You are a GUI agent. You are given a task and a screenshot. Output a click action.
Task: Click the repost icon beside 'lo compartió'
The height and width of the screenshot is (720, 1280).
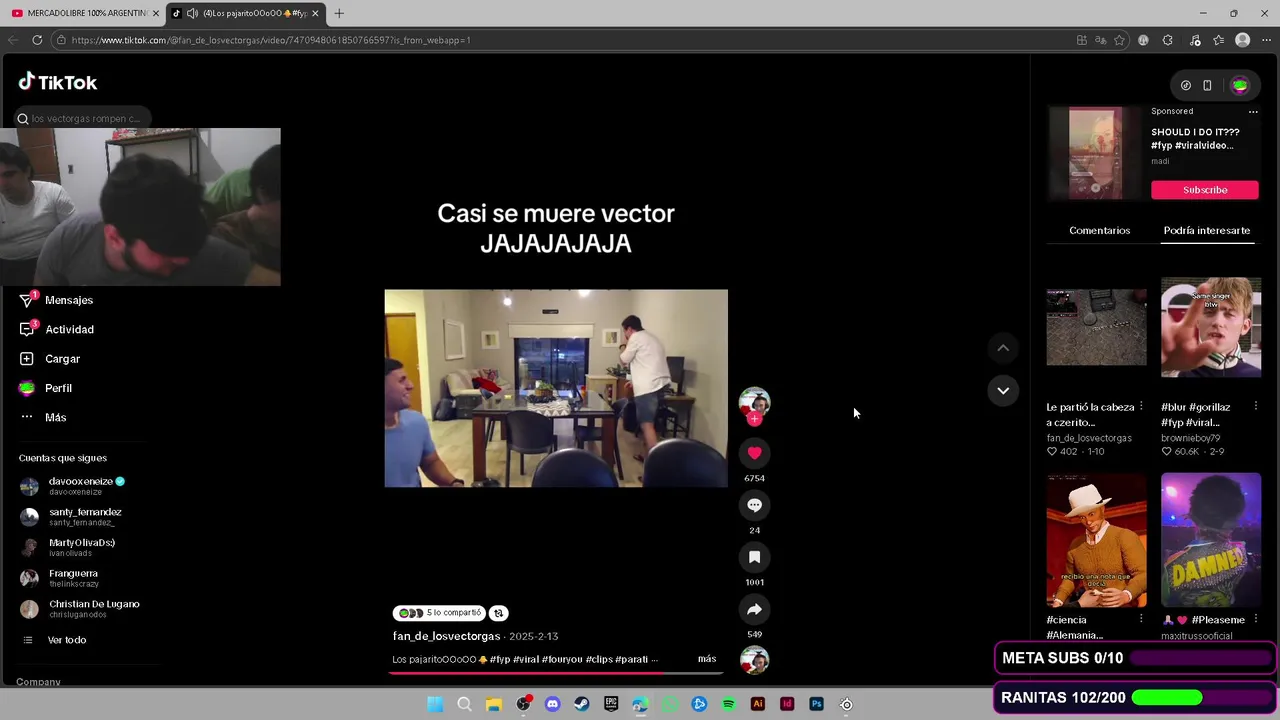(498, 613)
